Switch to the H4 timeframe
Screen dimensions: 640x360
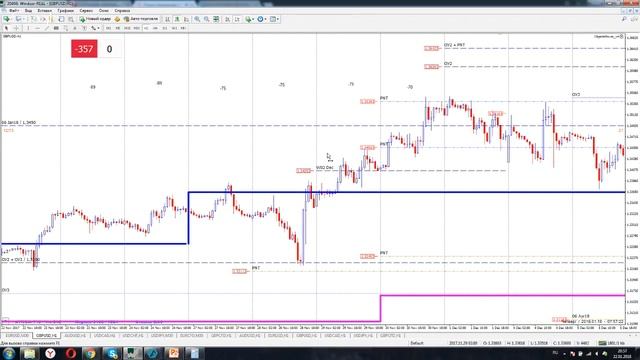[x=155, y=28]
